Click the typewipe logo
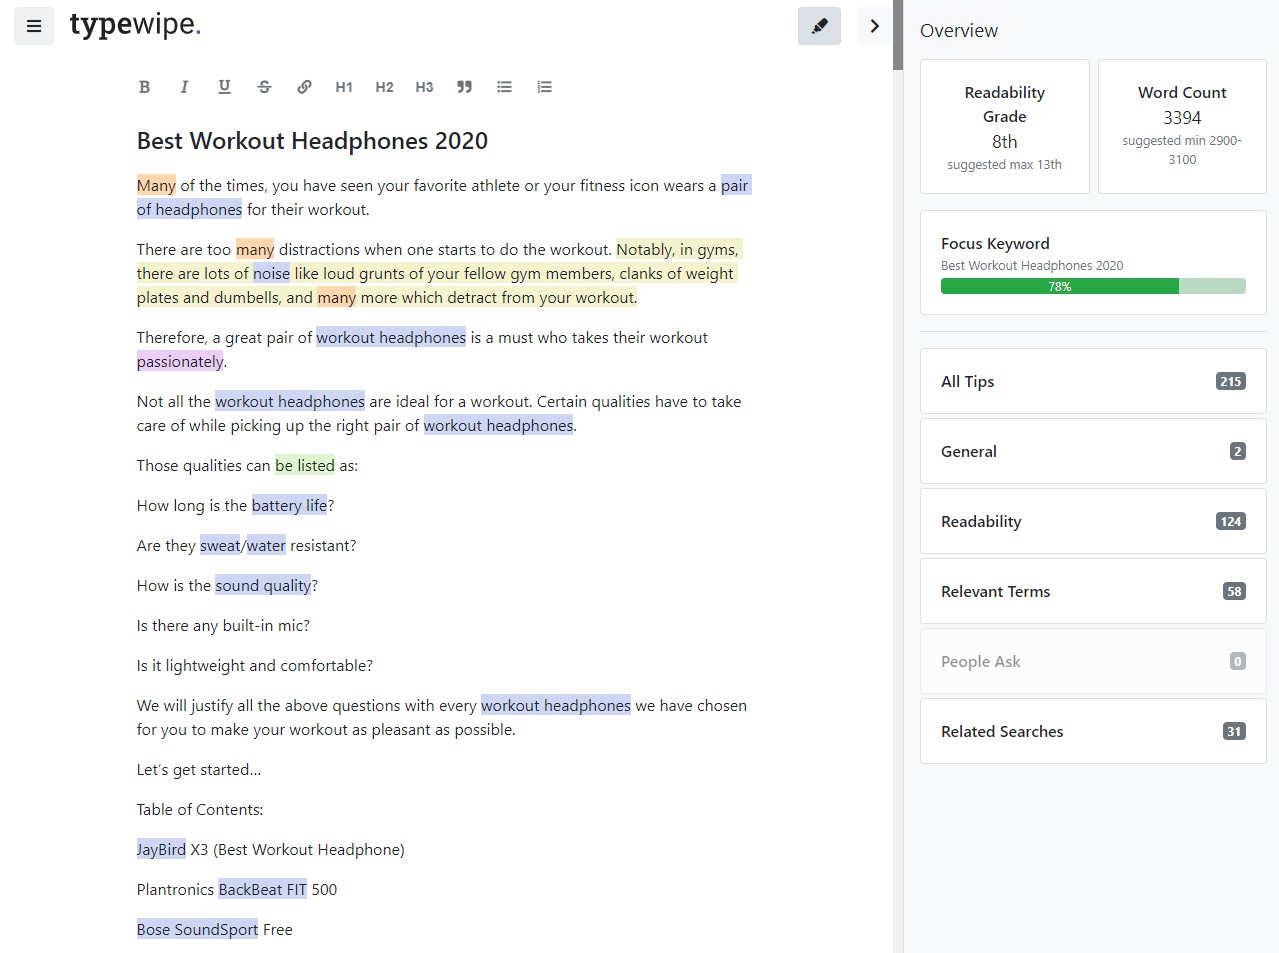The image size is (1279, 953). (135, 24)
